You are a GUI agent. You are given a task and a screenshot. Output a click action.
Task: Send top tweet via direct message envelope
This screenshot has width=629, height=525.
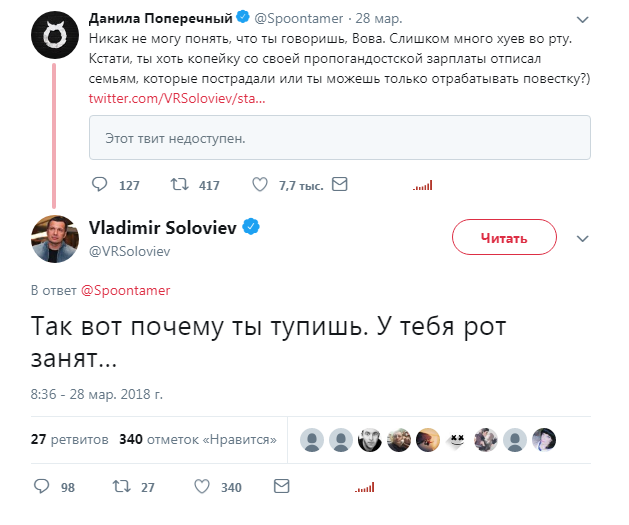coord(339,185)
